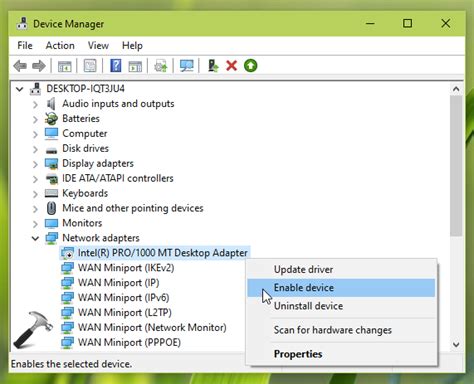Viewport: 474px width, 384px height.
Task: Click the Keyboards category icon
Action: coord(51,193)
